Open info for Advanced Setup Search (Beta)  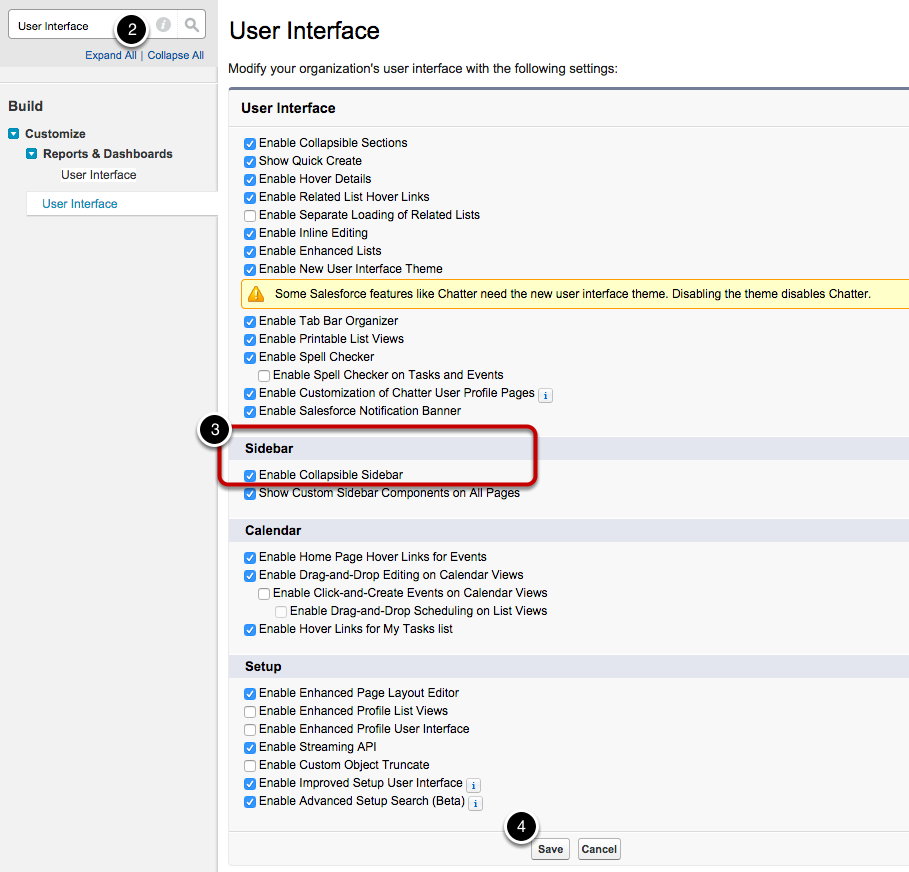coord(475,803)
